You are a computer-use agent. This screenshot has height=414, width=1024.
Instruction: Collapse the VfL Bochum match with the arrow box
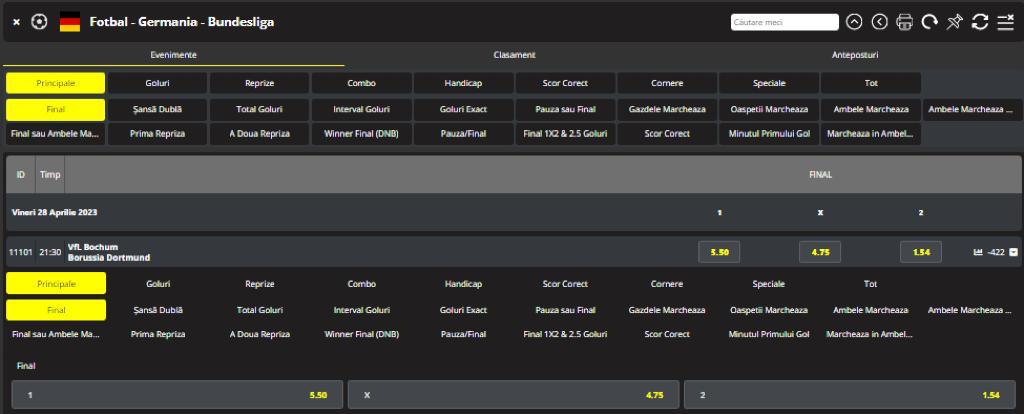click(x=1014, y=252)
